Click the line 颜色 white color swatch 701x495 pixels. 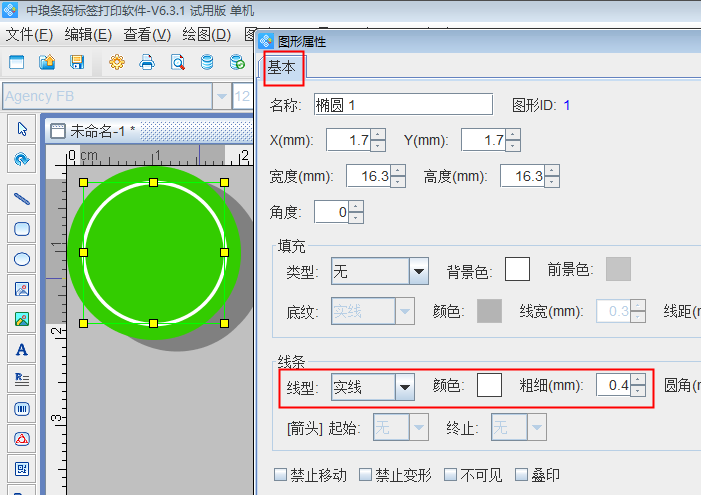tap(490, 386)
